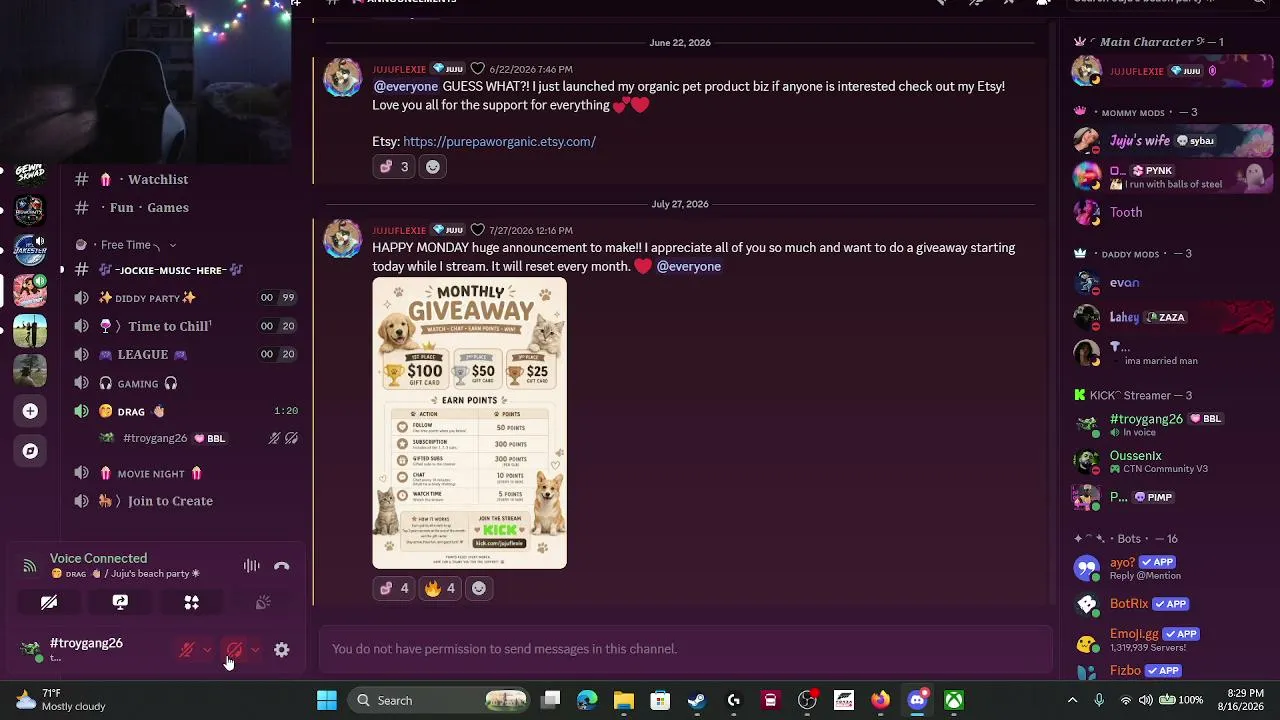1280x720 pixels.
Task: Open the purepaworganic Etsy link
Action: tap(499, 141)
